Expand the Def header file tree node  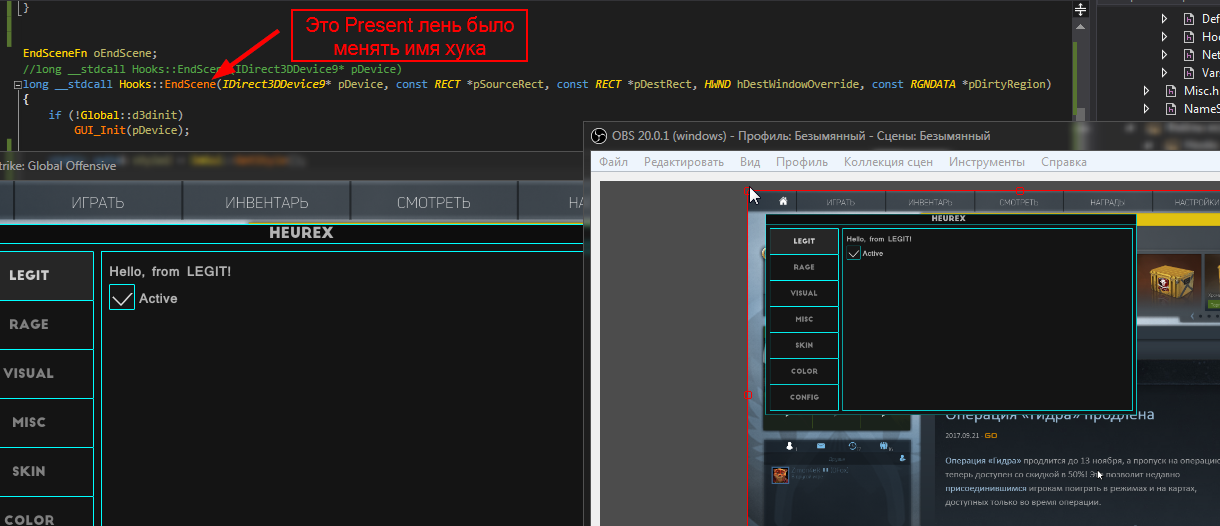1165,19
